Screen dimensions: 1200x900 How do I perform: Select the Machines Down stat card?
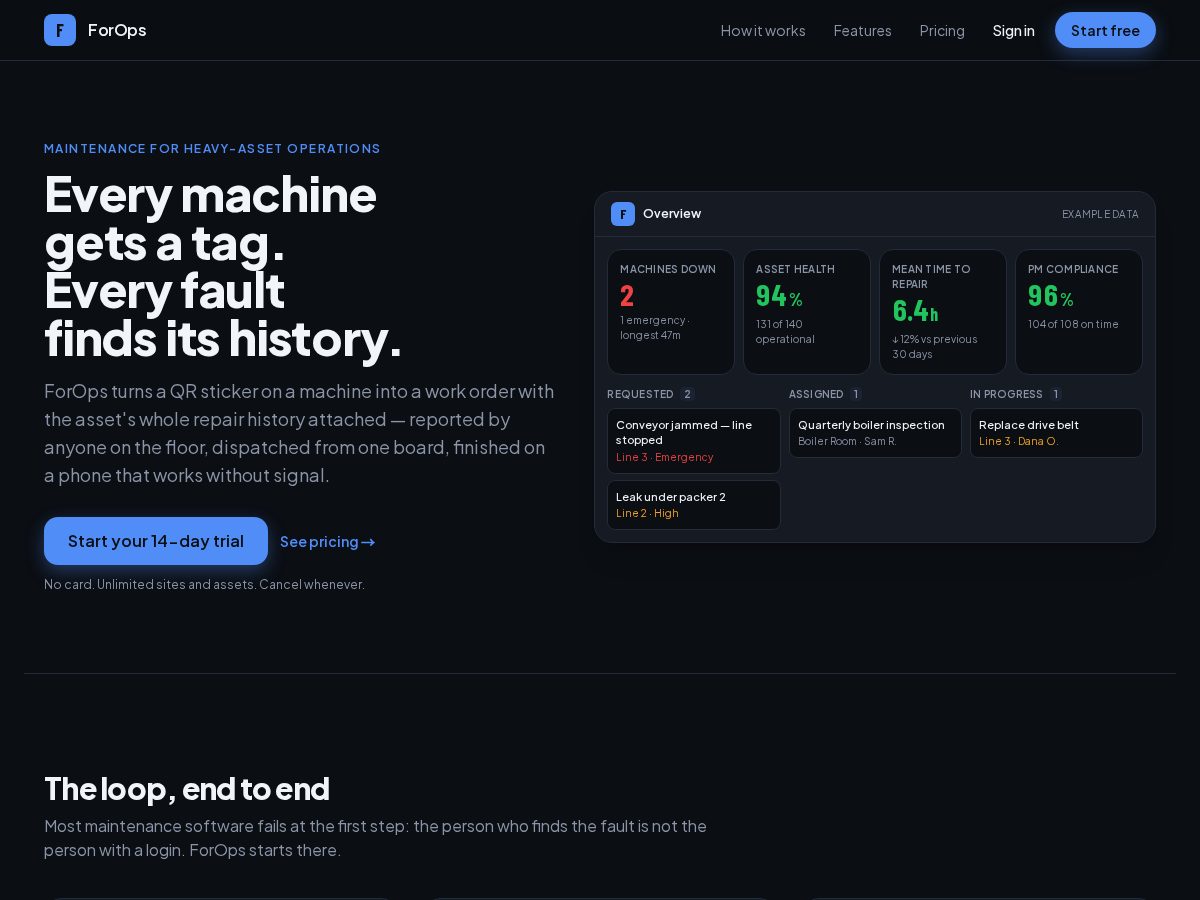pos(671,312)
